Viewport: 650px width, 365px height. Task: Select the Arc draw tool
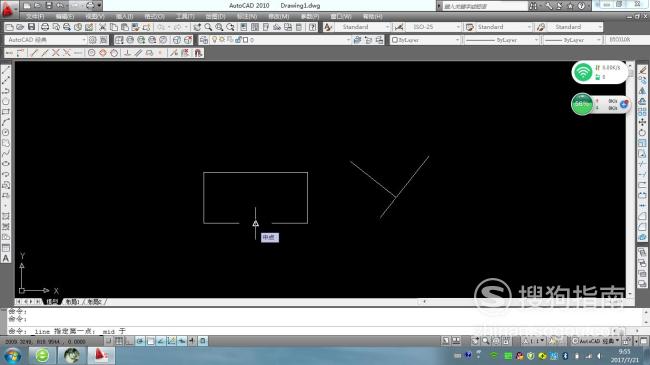[6, 122]
